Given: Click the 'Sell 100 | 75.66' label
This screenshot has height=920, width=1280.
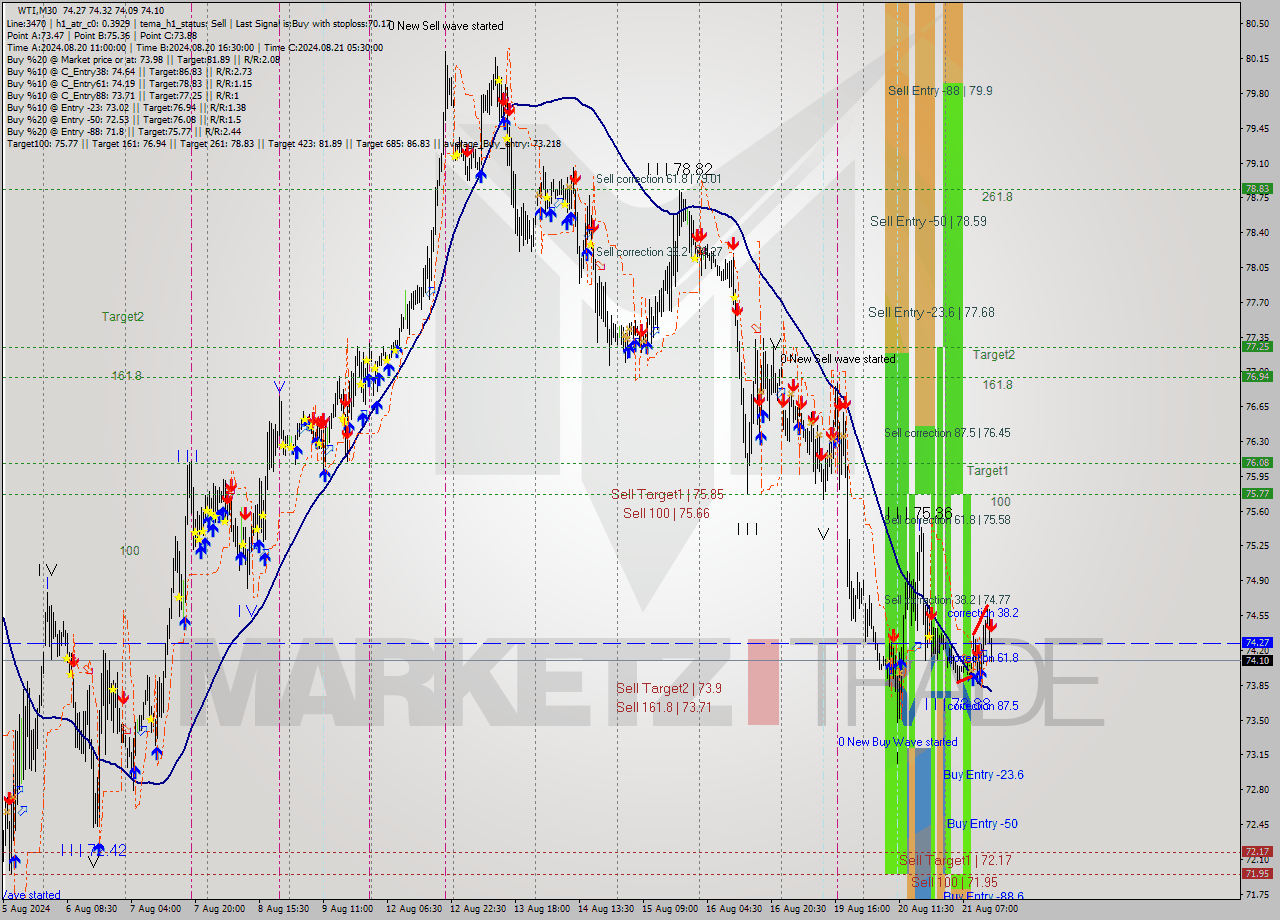Looking at the screenshot, I should tap(666, 513).
